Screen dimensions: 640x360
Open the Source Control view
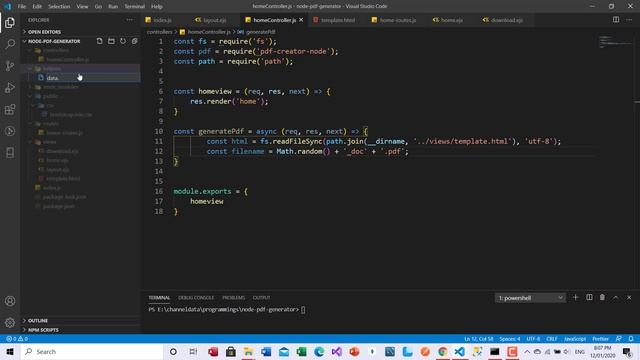10,66
